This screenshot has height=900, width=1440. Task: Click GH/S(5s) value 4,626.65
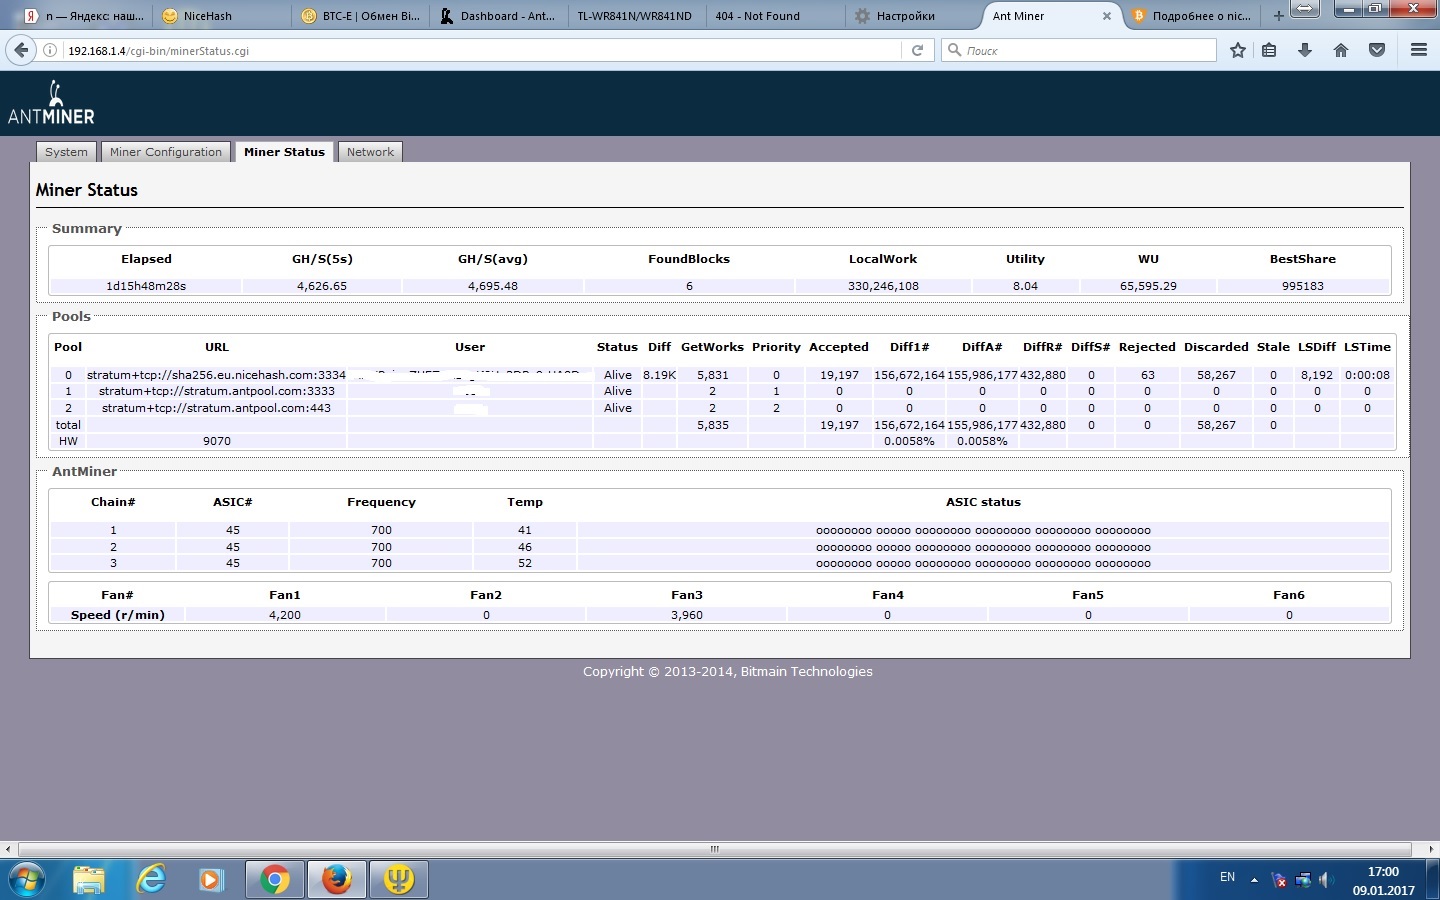pos(322,286)
